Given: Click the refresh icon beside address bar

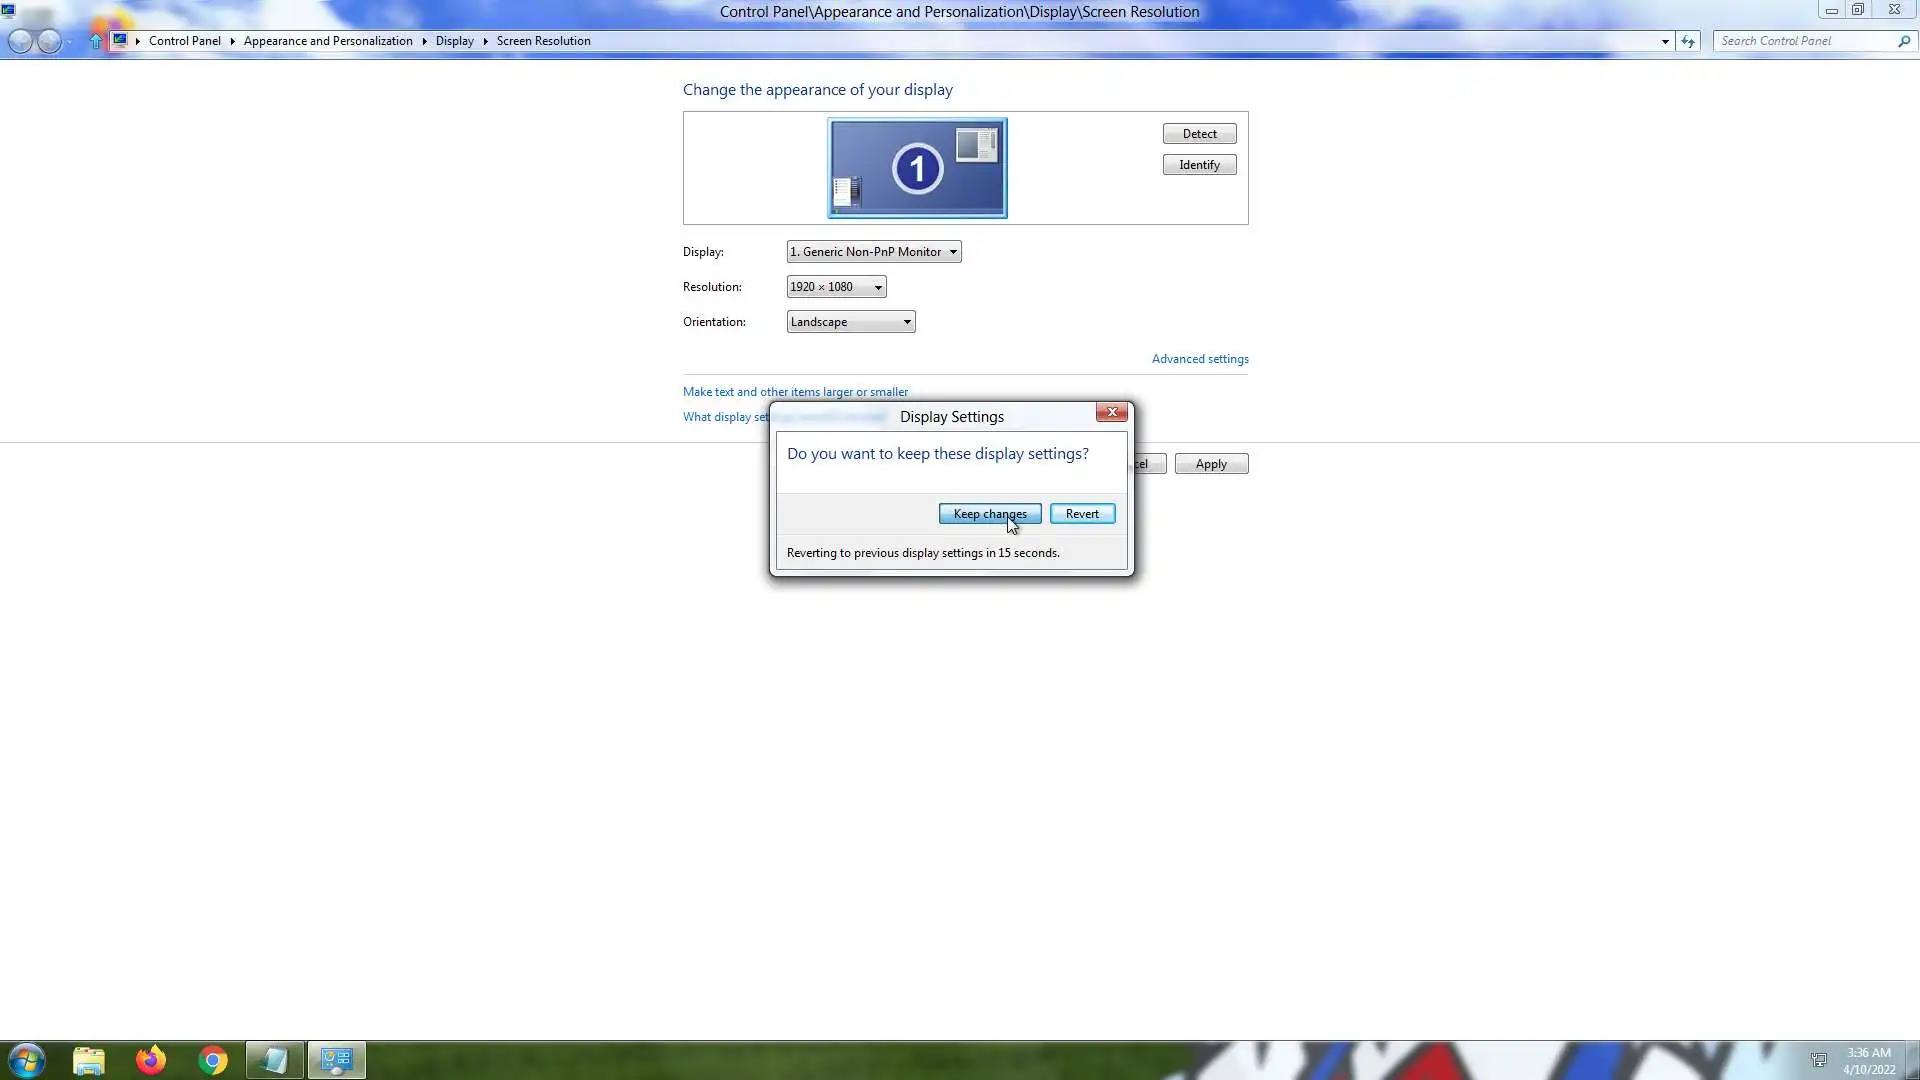Looking at the screenshot, I should coord(1688,41).
